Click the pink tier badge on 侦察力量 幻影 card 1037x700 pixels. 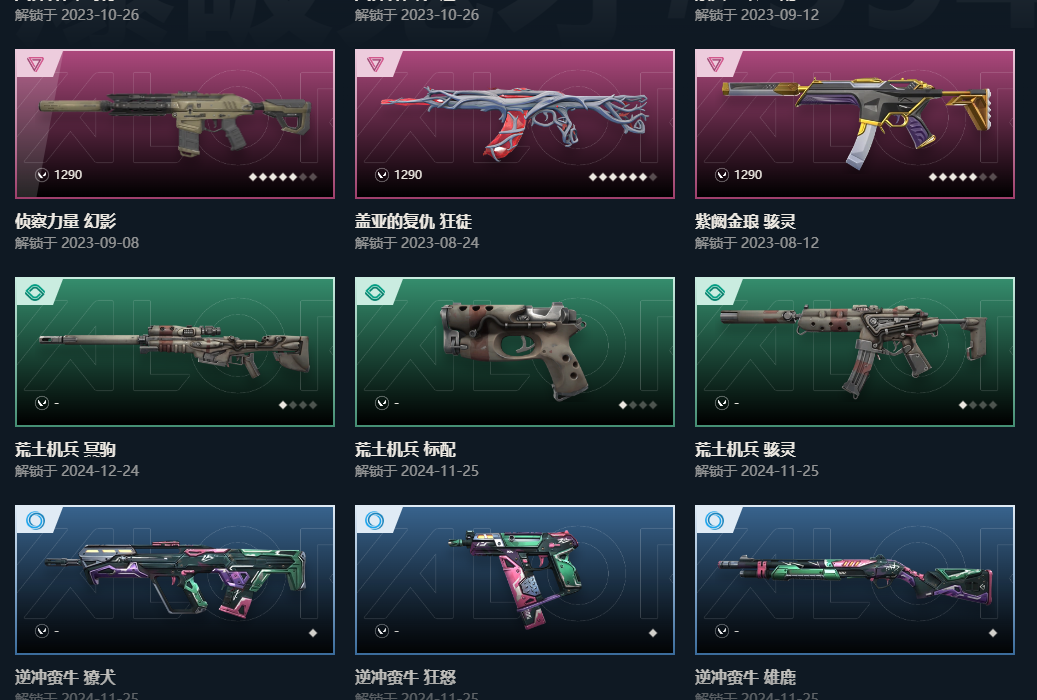click(x=36, y=64)
